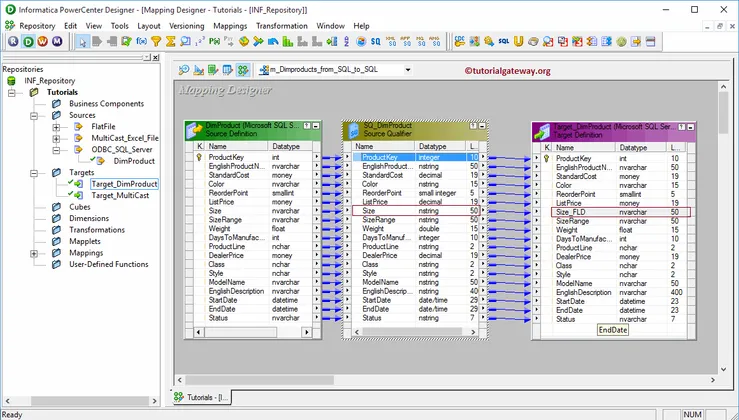Collapse the ODBC_SQL_Server node

[x=56, y=150]
